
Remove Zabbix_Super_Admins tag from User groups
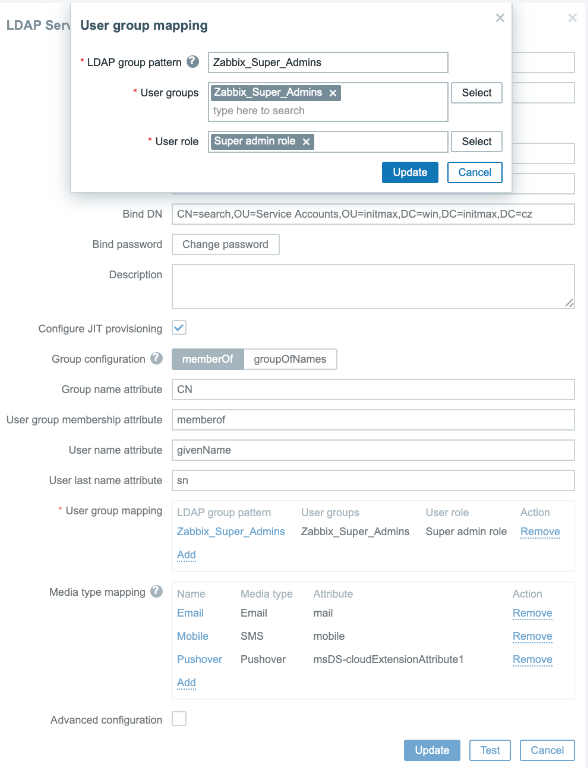click(333, 93)
